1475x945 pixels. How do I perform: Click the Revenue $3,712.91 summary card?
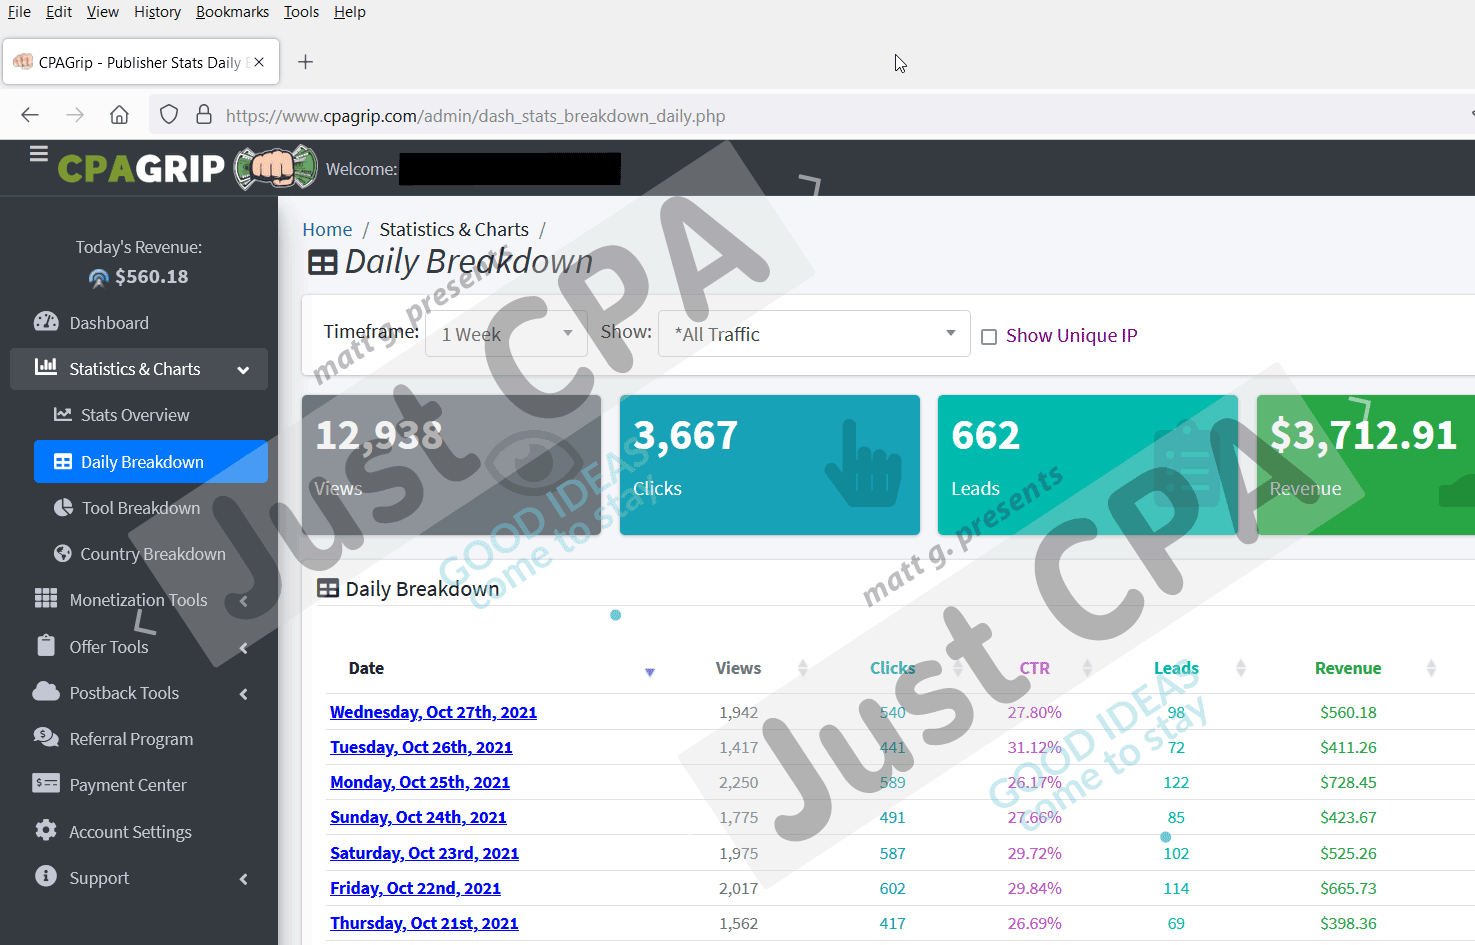tap(1365, 465)
